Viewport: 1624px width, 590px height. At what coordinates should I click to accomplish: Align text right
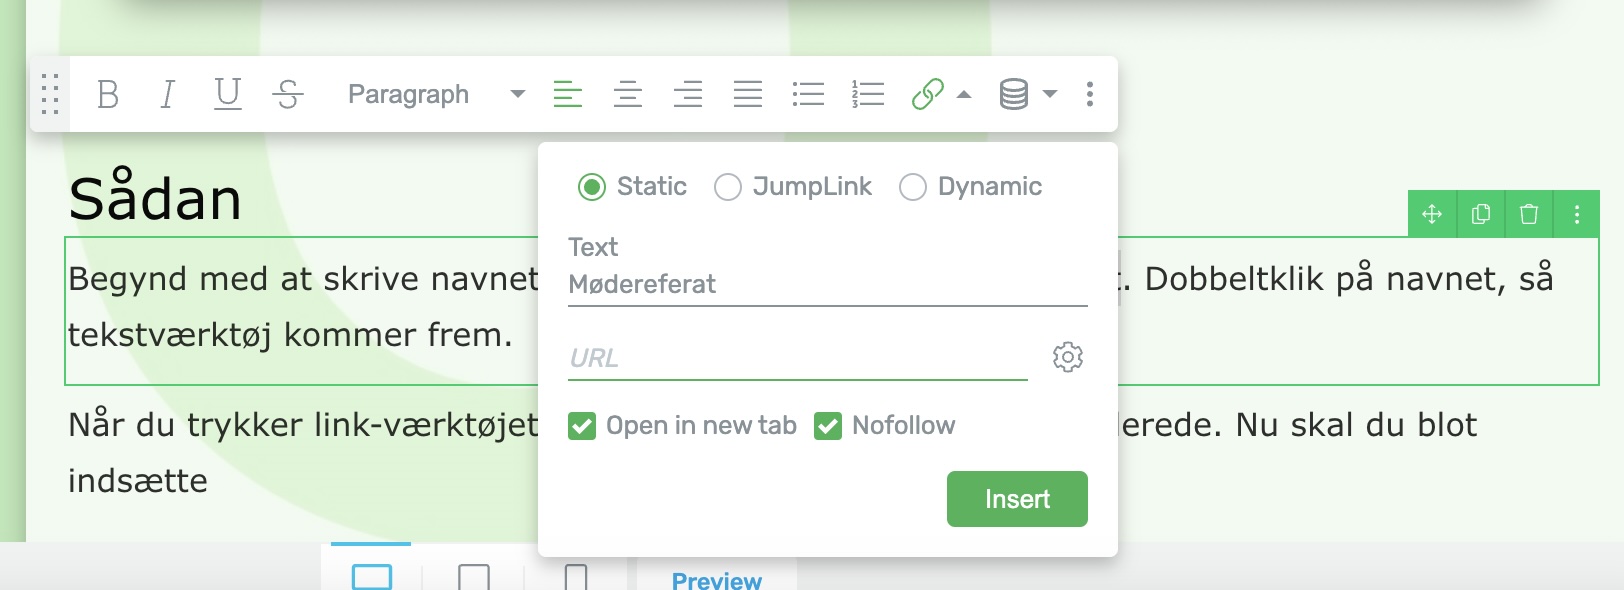688,94
